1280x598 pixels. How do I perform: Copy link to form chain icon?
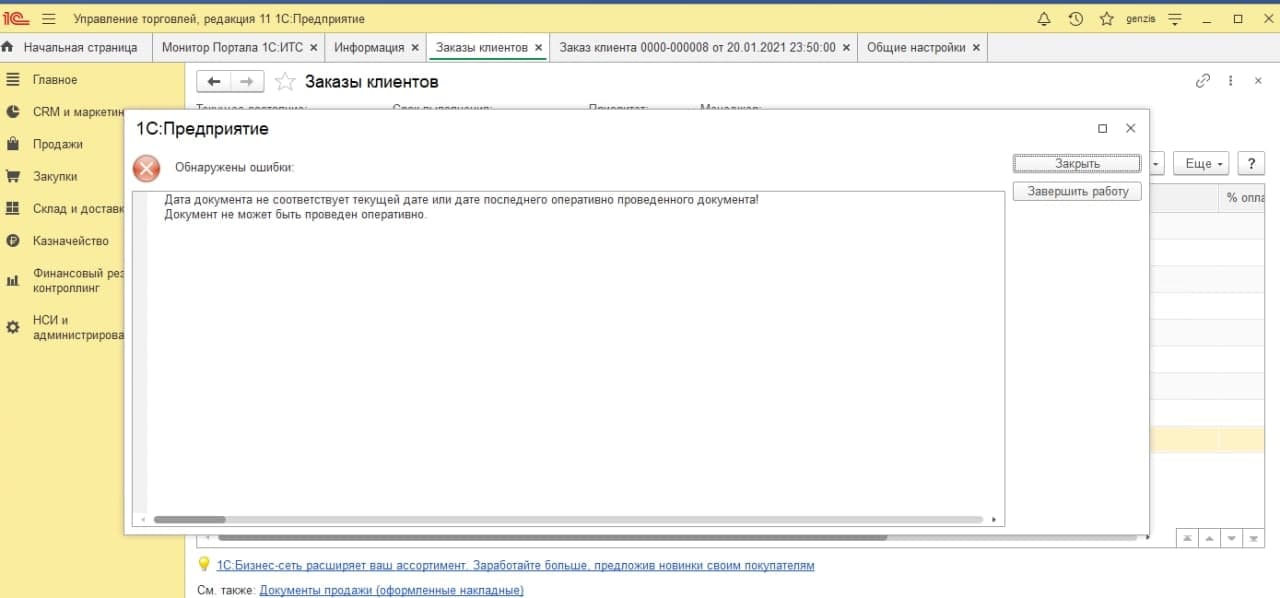(1203, 81)
